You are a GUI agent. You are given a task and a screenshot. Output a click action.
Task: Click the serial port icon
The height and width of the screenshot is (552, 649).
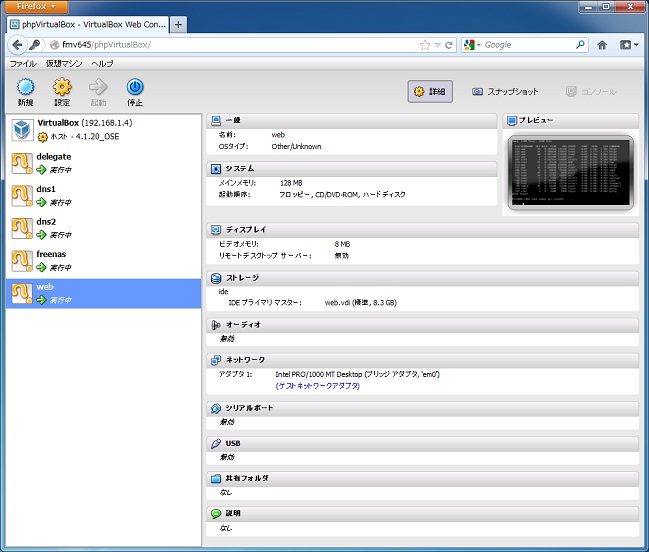[x=216, y=408]
